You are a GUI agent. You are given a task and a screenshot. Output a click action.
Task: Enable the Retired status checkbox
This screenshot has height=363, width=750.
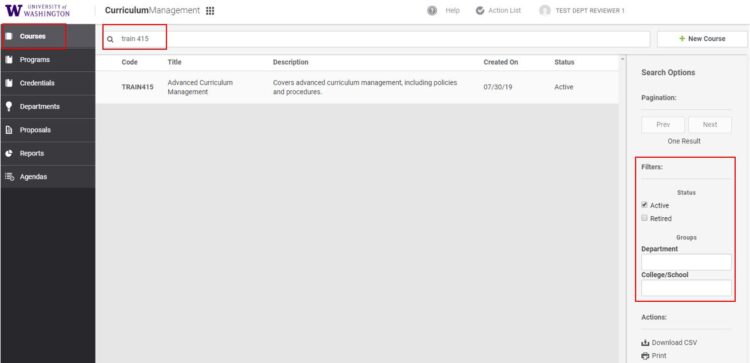[x=644, y=218]
